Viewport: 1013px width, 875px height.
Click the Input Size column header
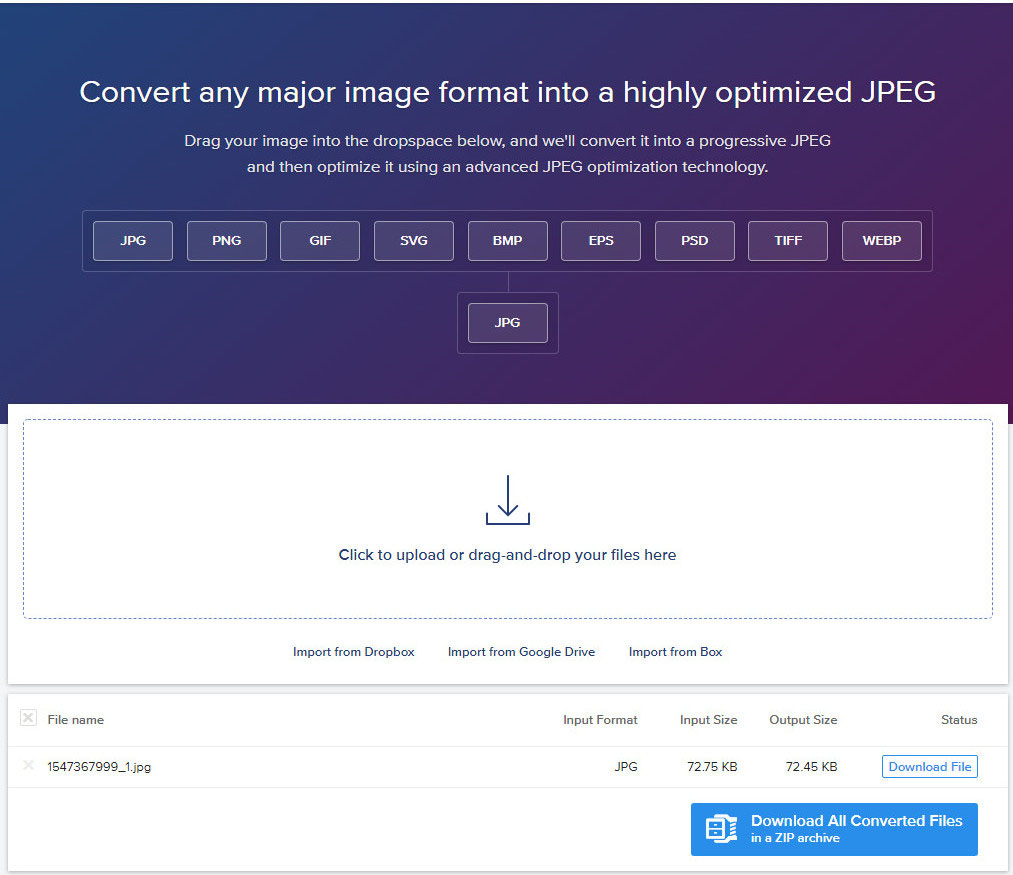(x=708, y=720)
